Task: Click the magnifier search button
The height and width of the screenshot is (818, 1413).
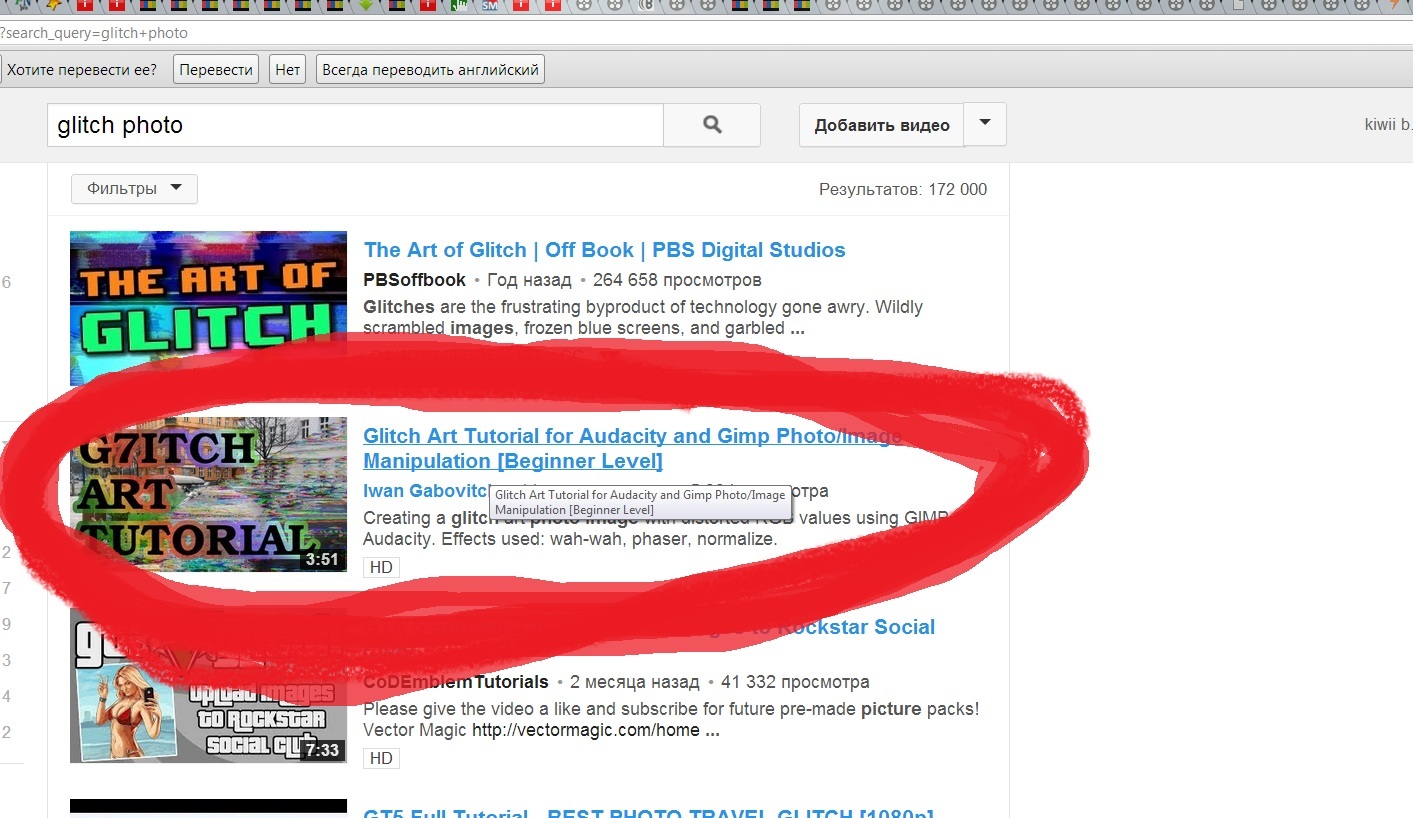Action: [x=712, y=125]
